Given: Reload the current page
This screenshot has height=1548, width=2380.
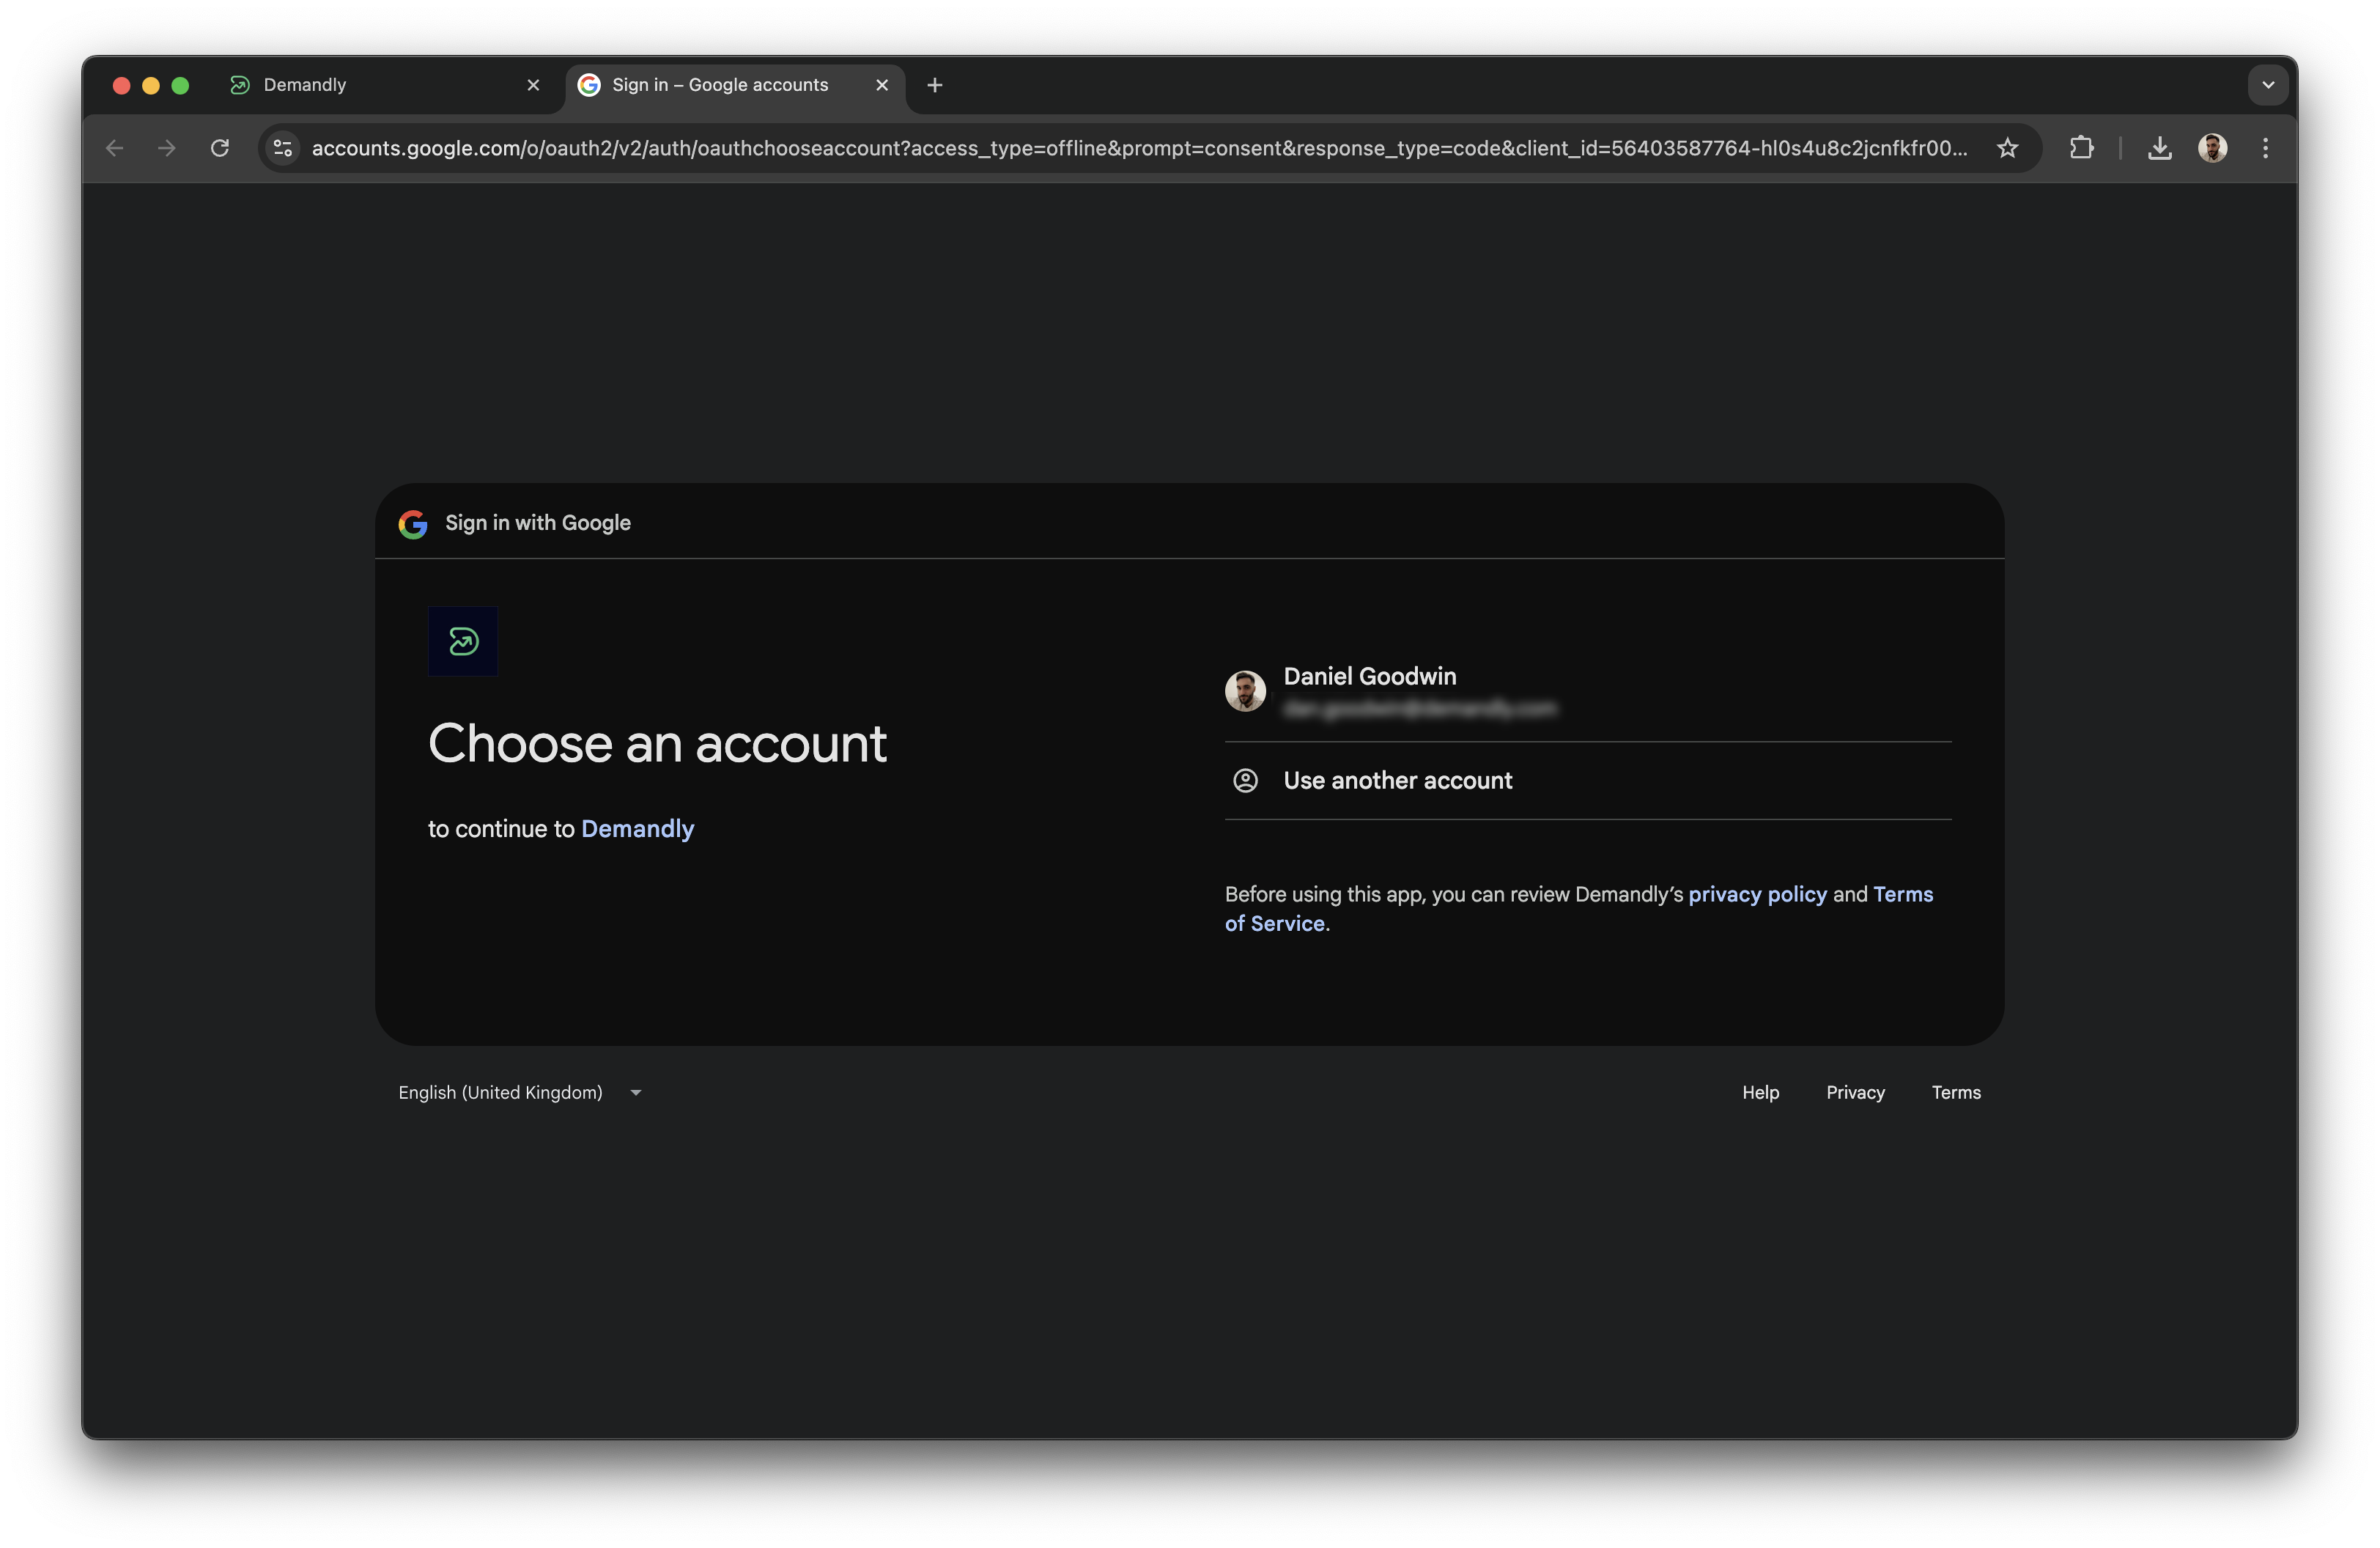Looking at the screenshot, I should [x=221, y=147].
